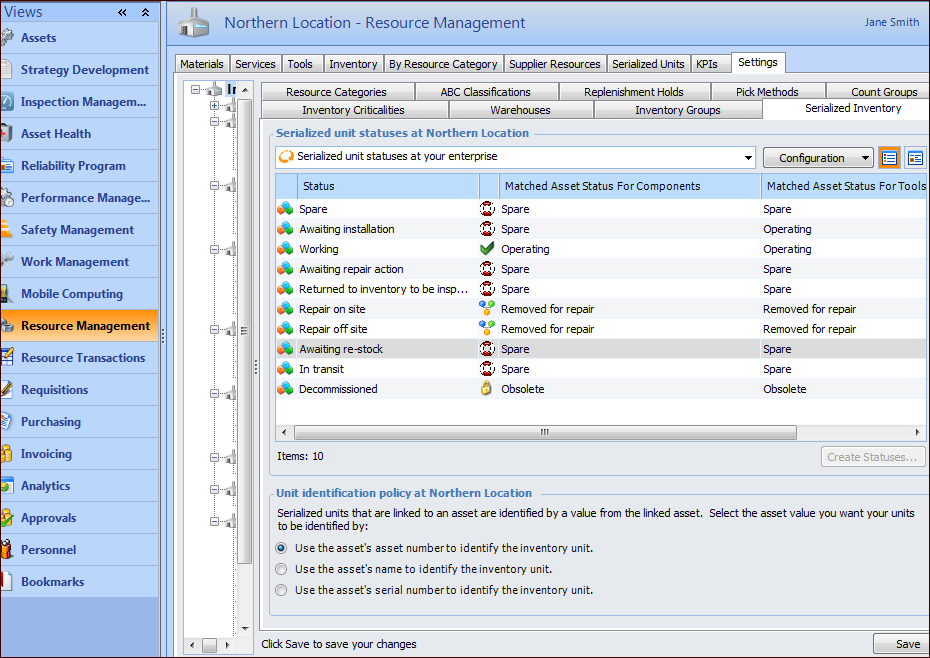The height and width of the screenshot is (658, 930).
Task: Click the horizontal scrollbar of the status grid
Action: click(545, 433)
